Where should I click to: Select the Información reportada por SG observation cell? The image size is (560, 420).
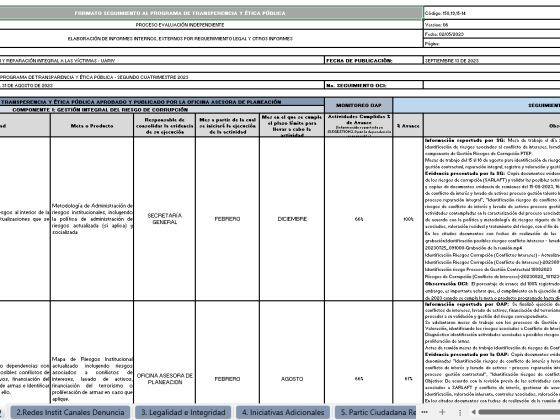pos(492,219)
